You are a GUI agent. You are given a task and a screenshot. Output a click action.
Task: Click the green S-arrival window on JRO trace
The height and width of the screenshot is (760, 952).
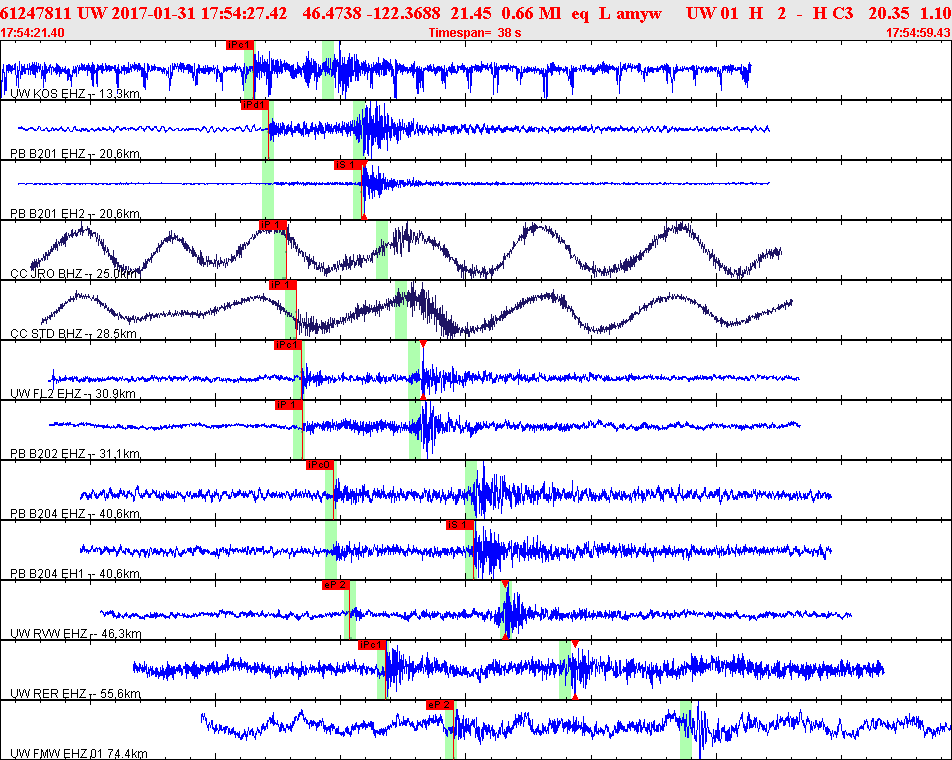382,249
